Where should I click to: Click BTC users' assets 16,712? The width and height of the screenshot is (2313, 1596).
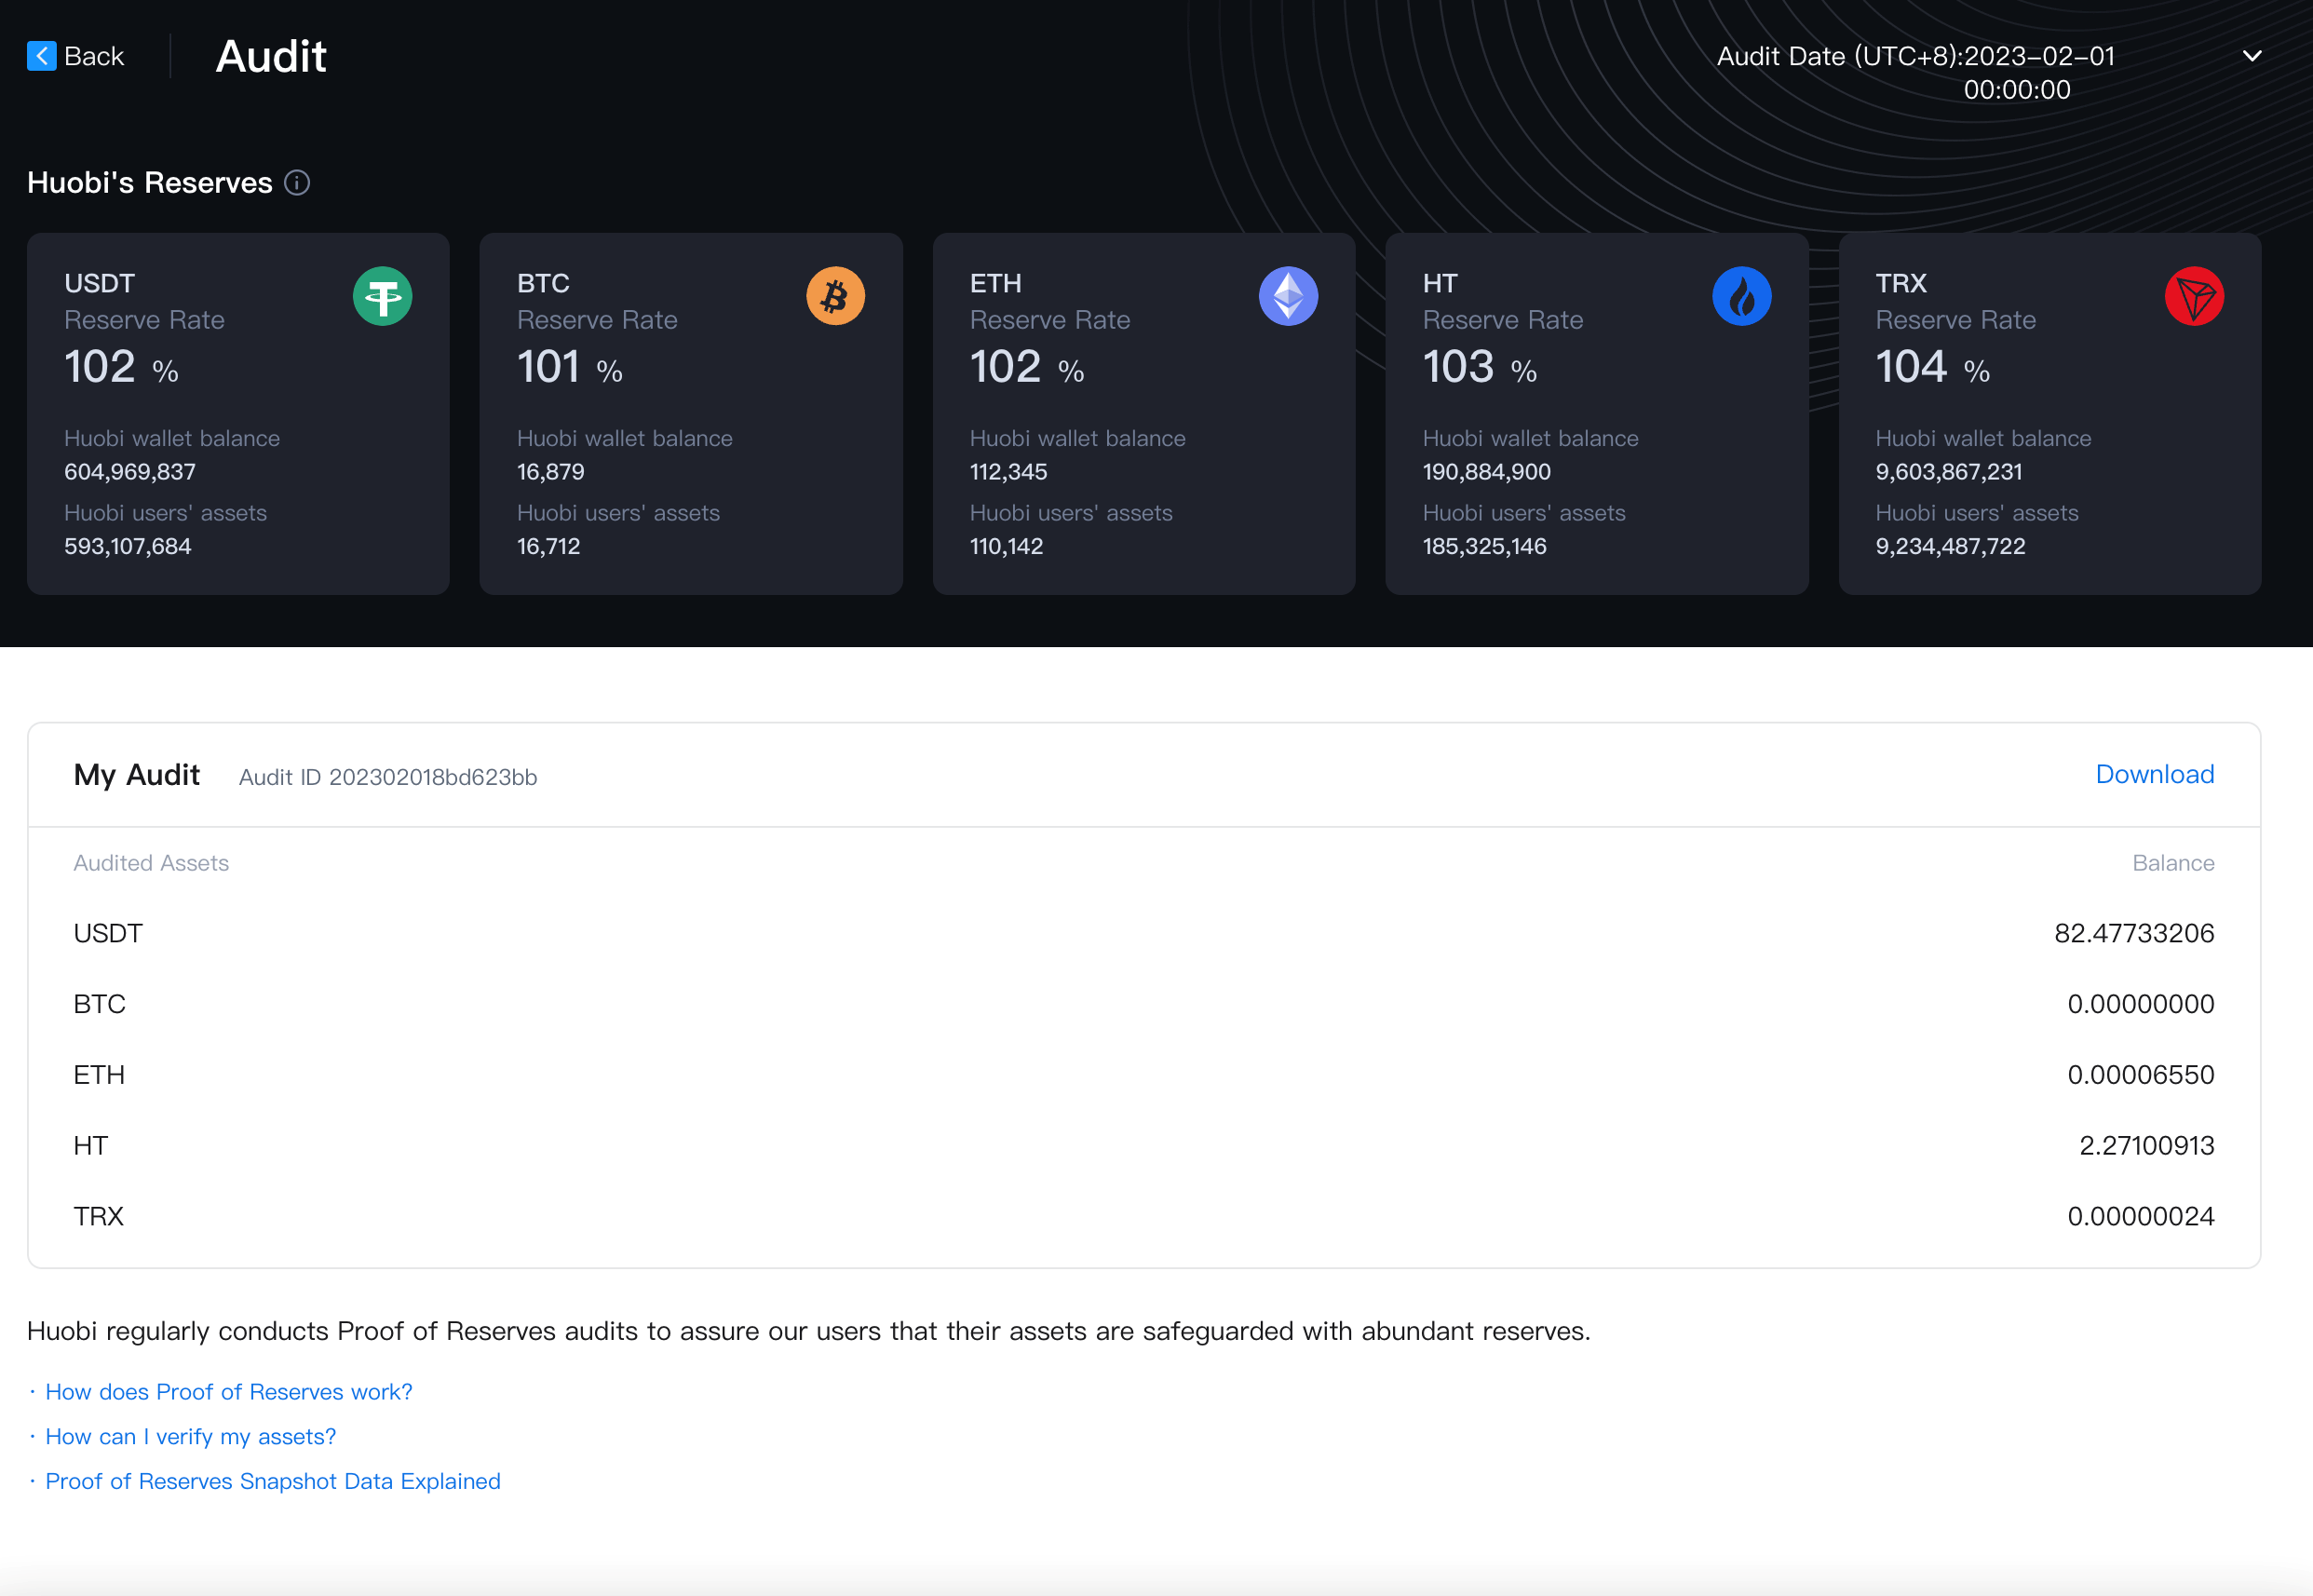tap(549, 546)
